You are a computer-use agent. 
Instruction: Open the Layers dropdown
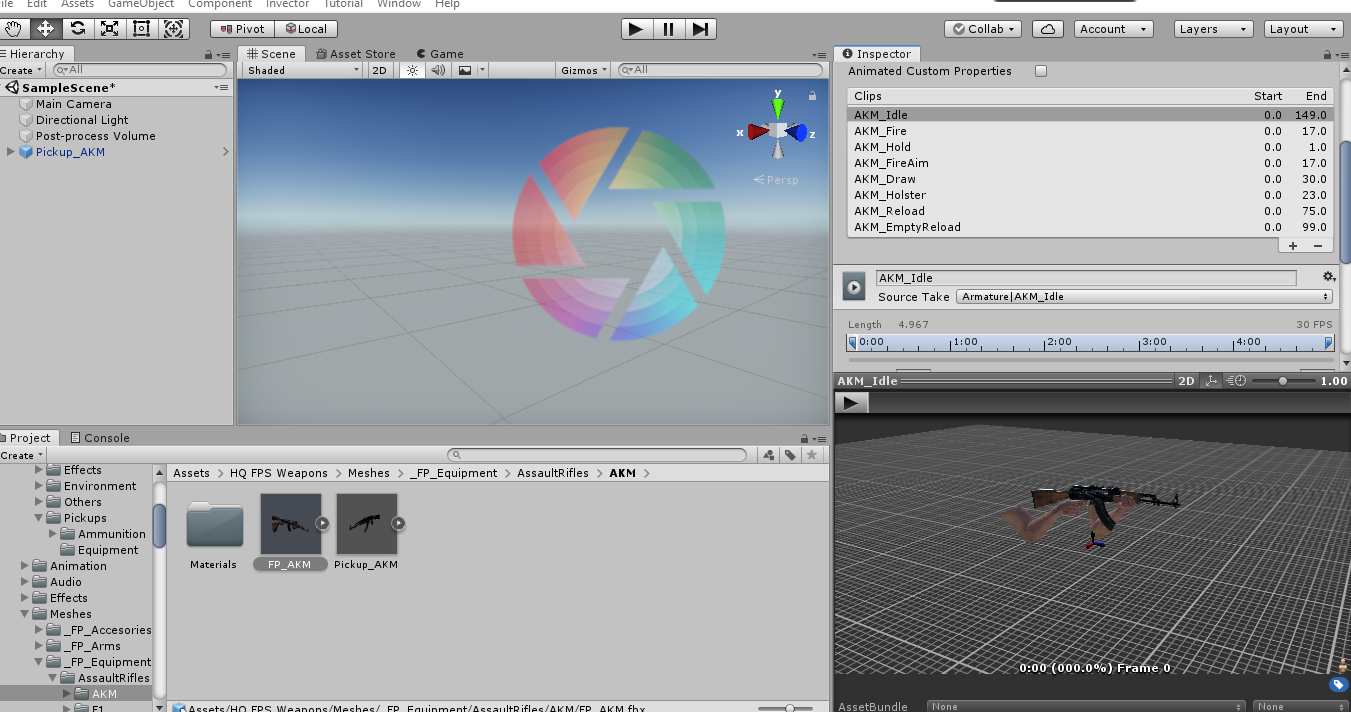1214,29
